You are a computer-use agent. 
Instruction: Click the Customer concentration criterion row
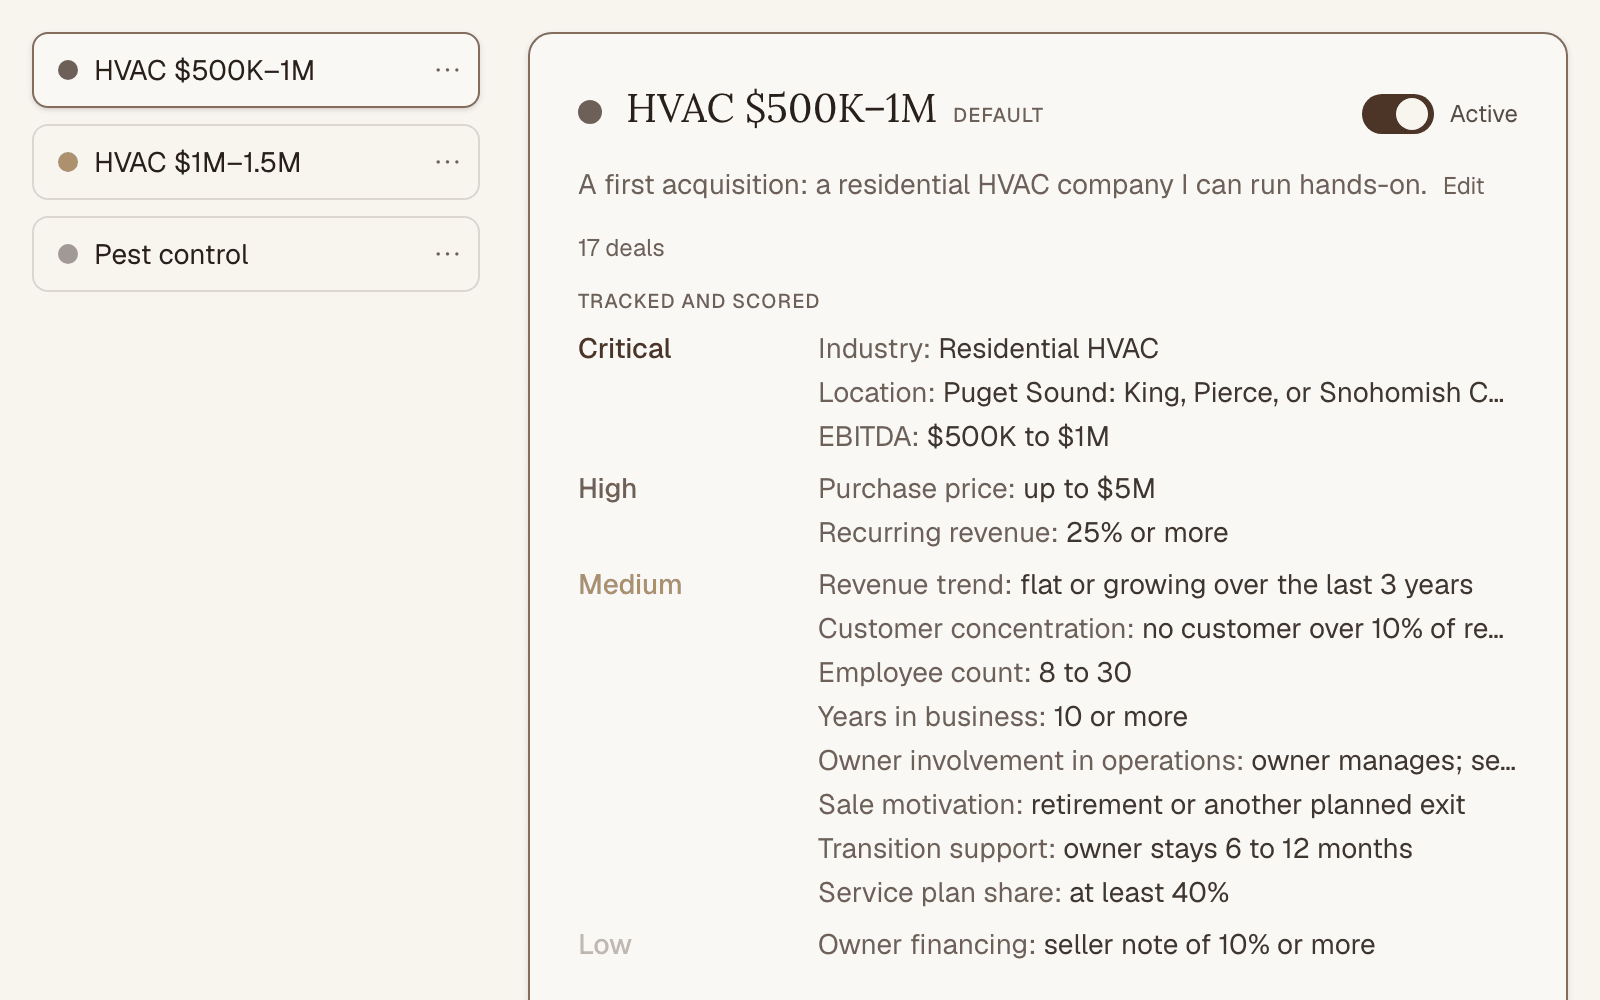1161,629
